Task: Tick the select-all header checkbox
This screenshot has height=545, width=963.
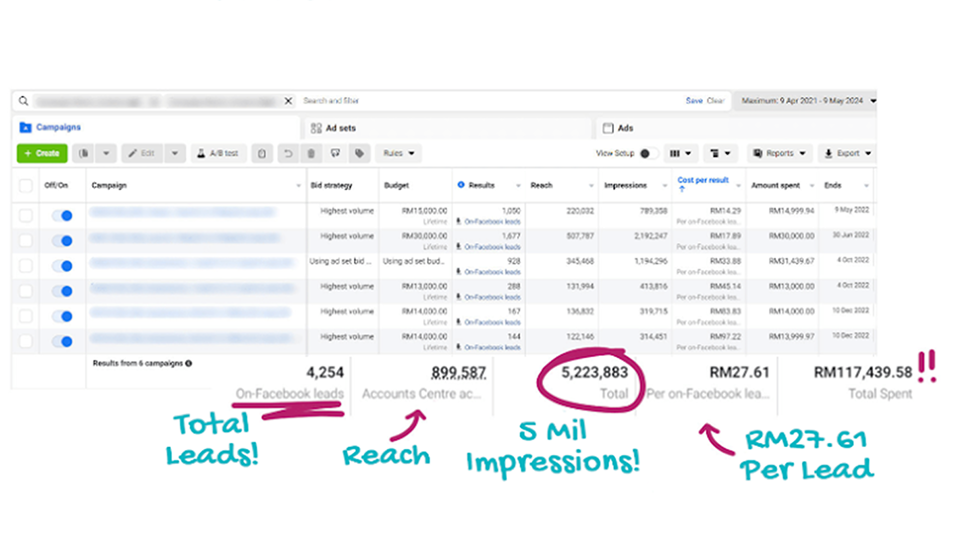Action: pyautogui.click(x=26, y=185)
